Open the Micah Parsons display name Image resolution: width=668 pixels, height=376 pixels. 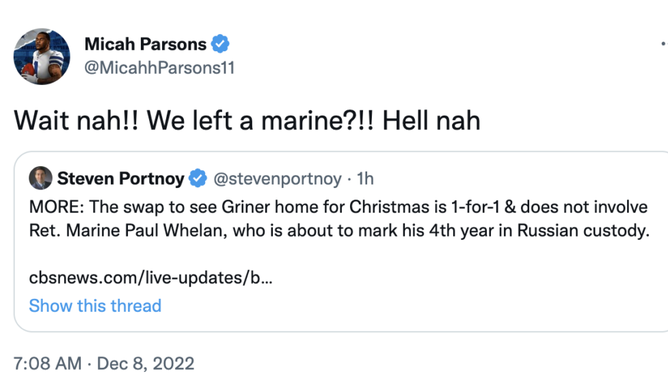(x=145, y=44)
